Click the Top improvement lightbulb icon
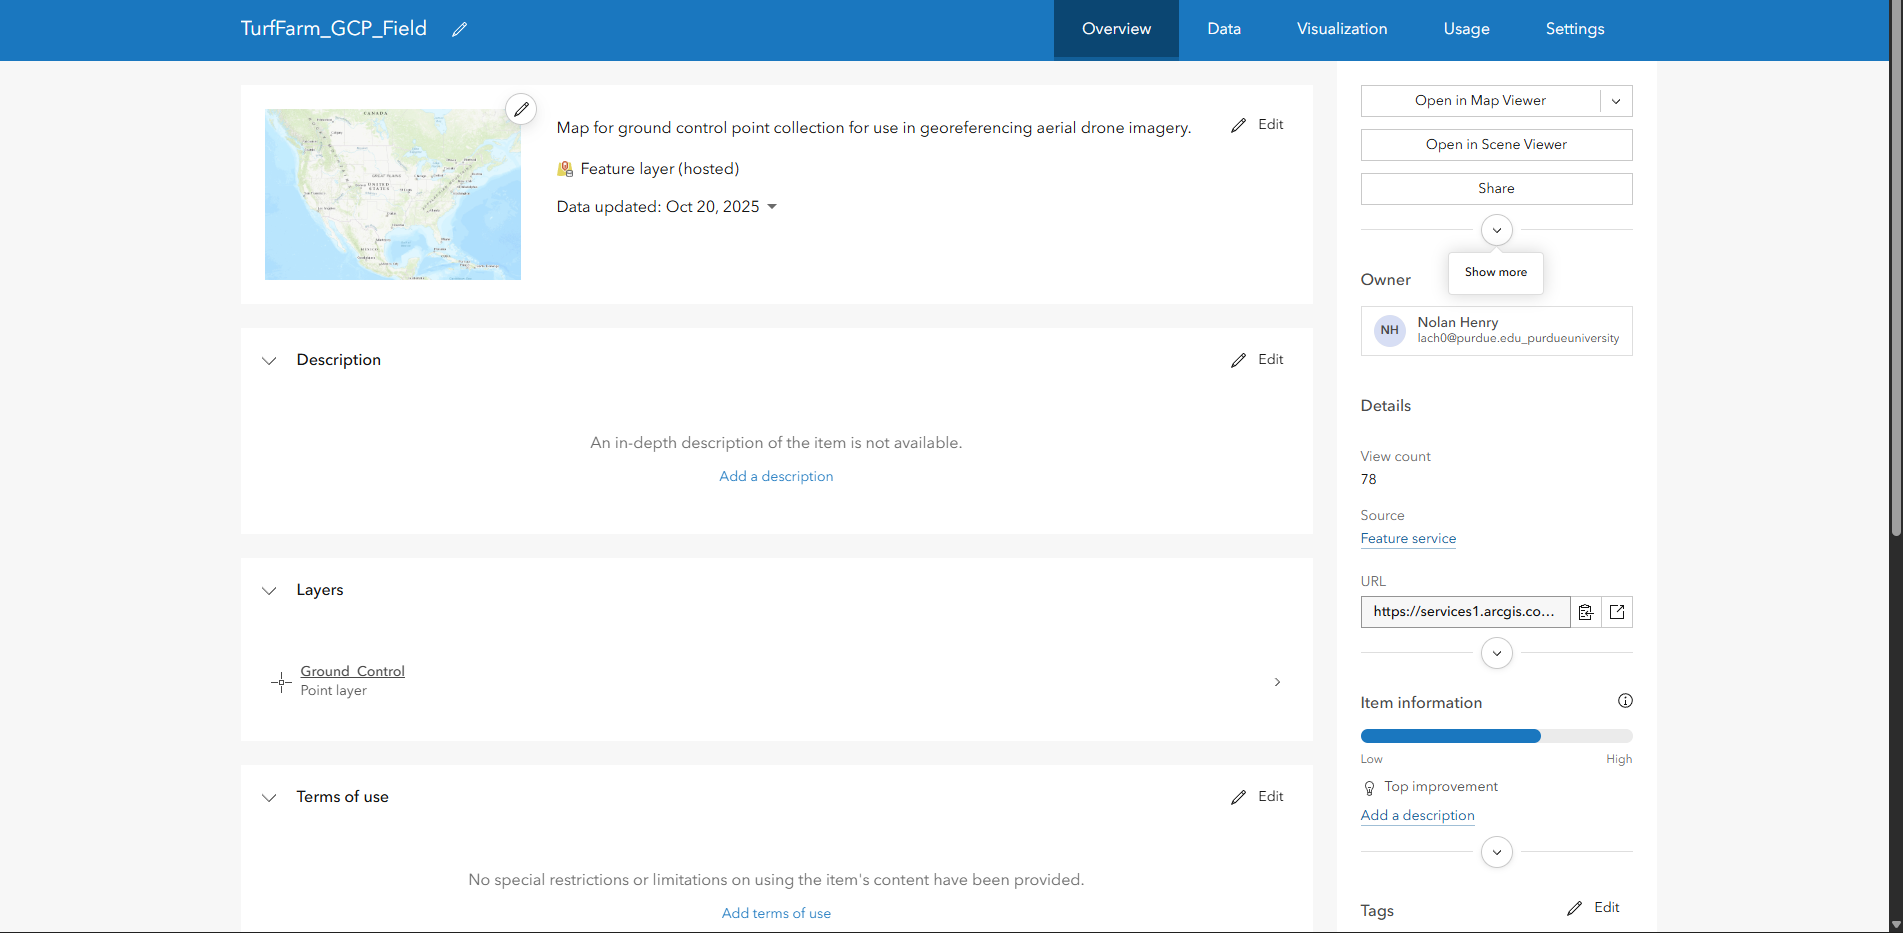1903x933 pixels. pyautogui.click(x=1369, y=788)
